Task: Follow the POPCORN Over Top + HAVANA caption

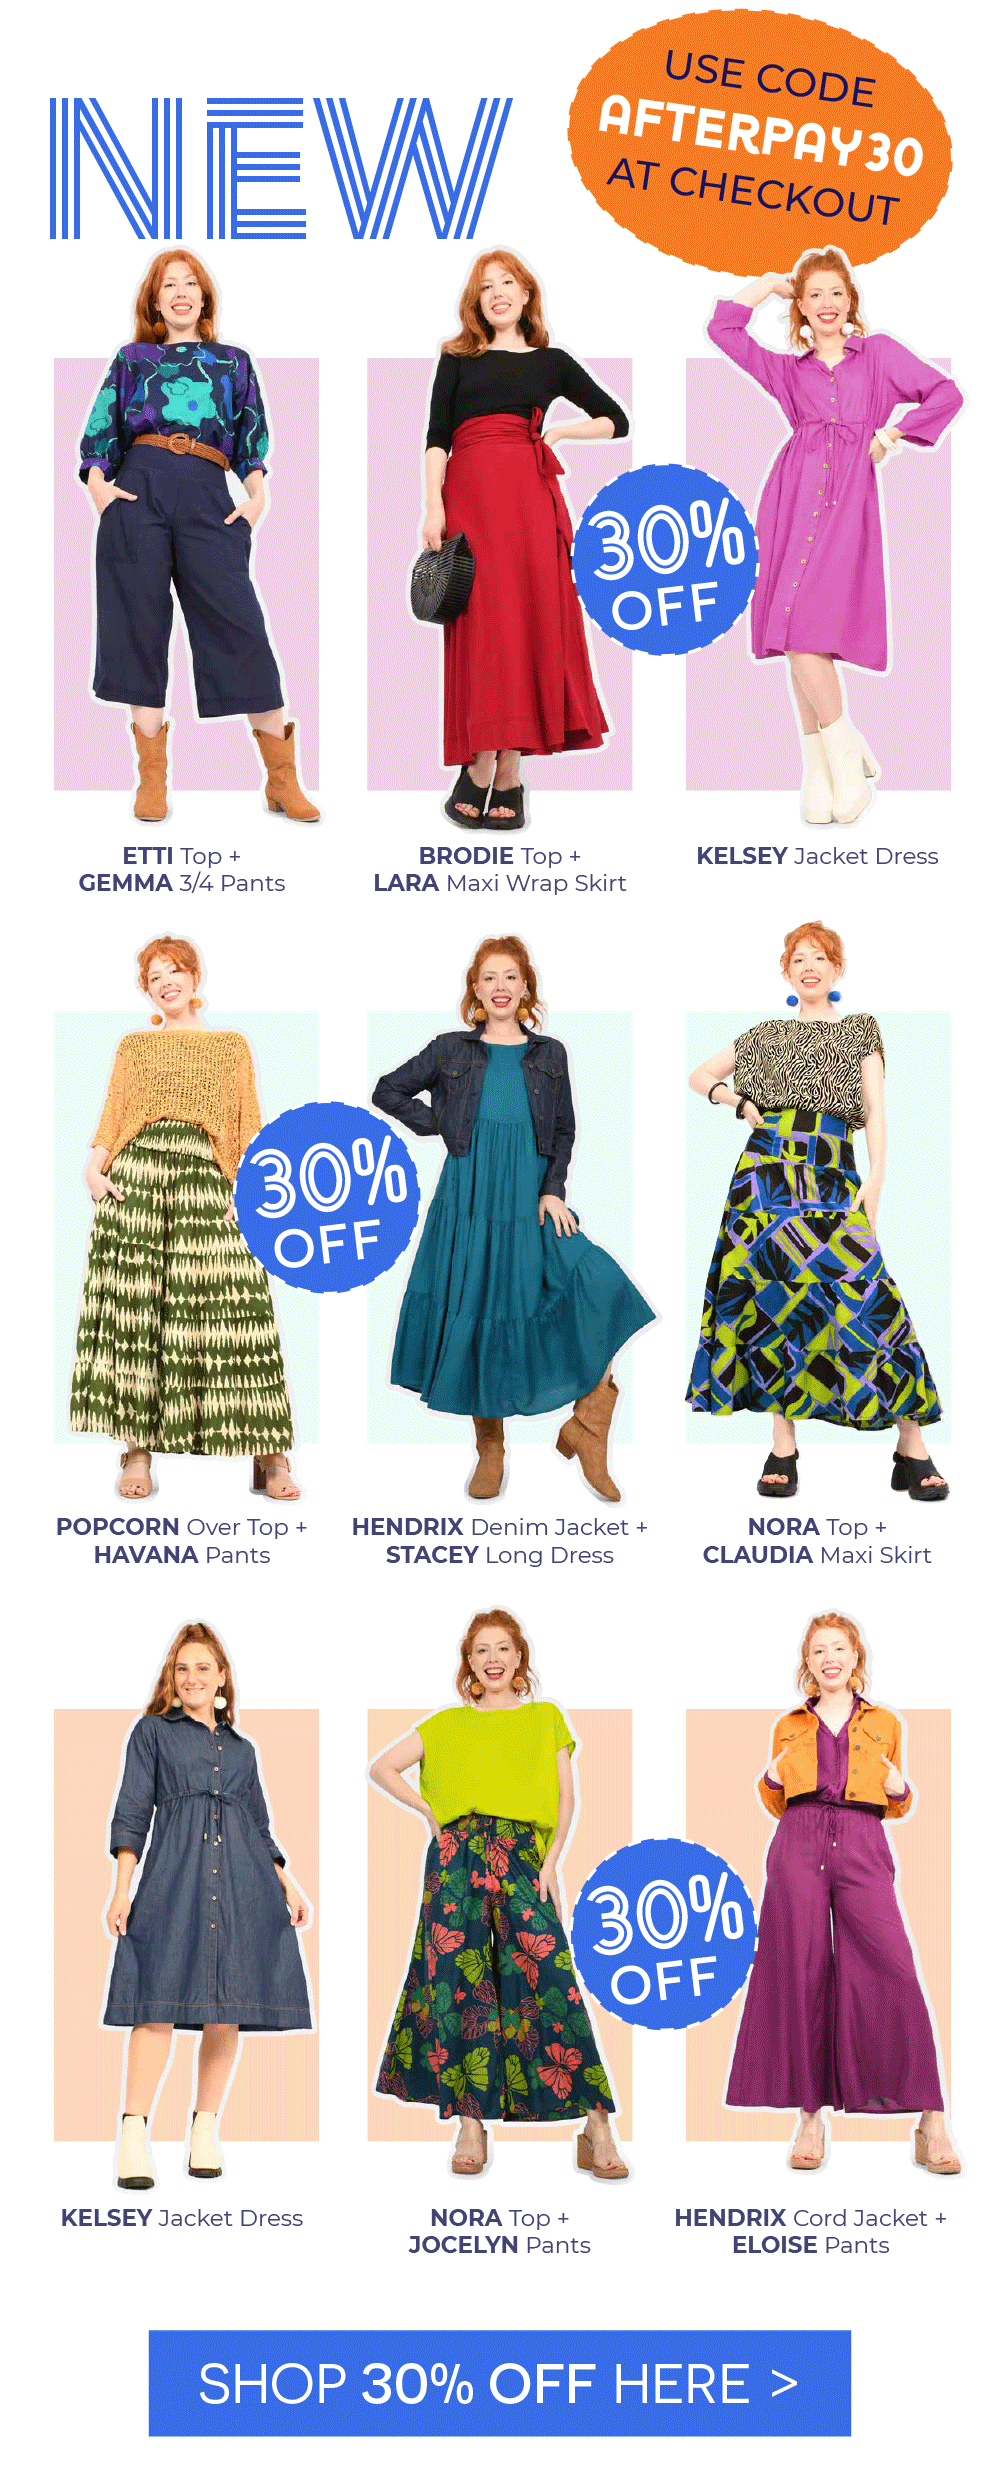Action: pyautogui.click(x=182, y=1541)
